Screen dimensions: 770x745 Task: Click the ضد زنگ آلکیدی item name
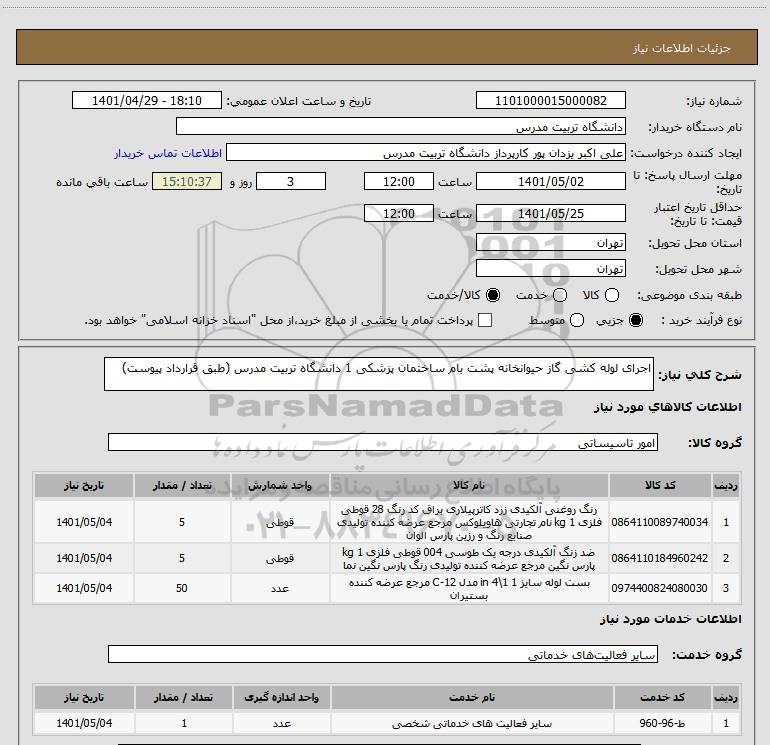(469, 559)
